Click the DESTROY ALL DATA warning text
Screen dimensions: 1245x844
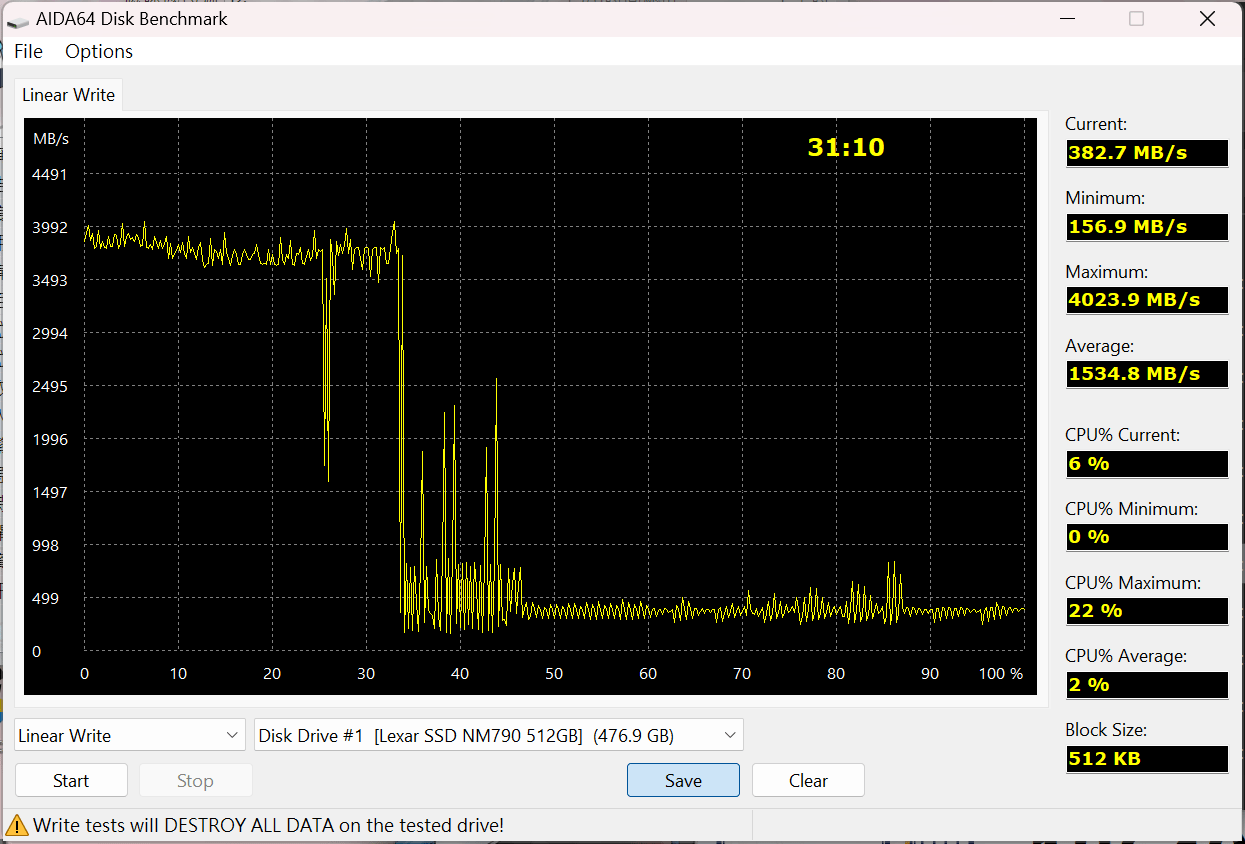point(270,825)
